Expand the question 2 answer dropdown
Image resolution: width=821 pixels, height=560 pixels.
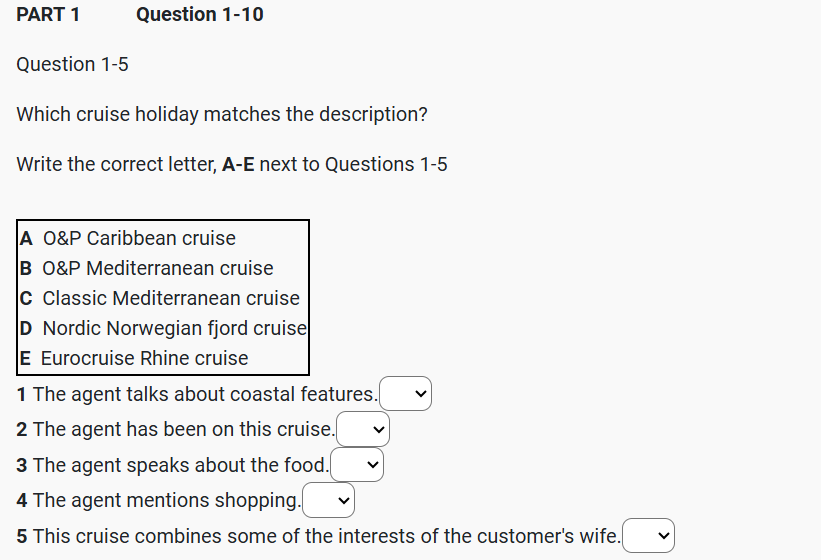pos(363,430)
